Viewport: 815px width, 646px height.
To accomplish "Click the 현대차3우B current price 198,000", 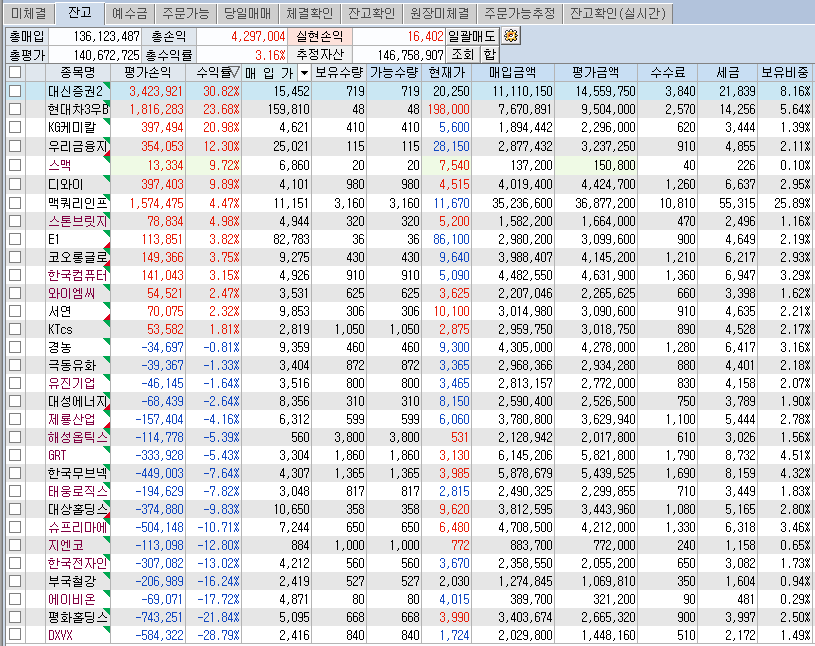I will point(450,110).
